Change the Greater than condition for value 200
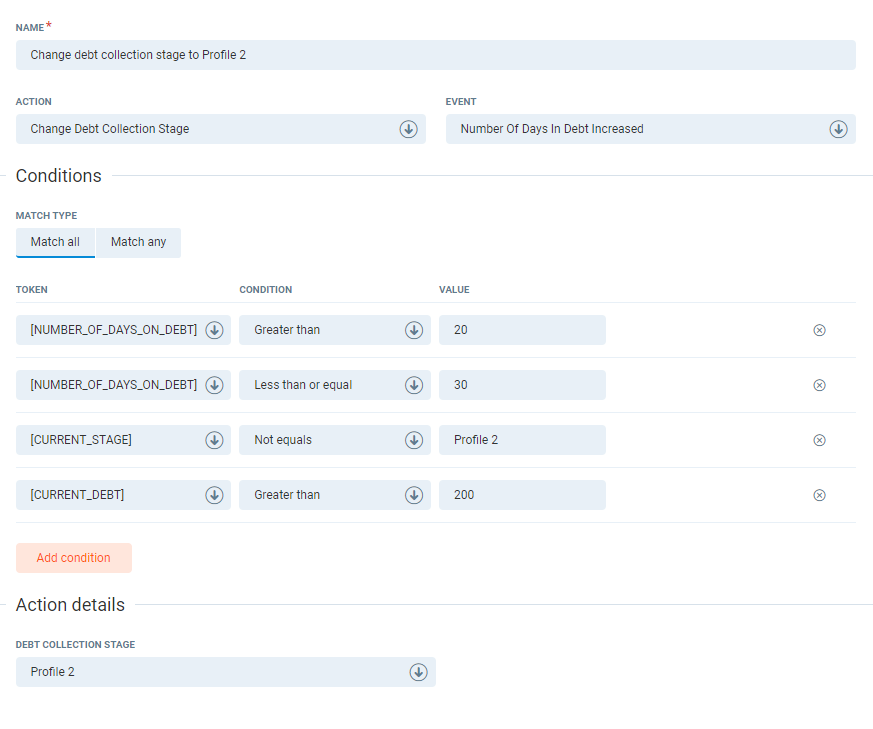Image resolution: width=873 pixels, height=729 pixels. coord(335,495)
